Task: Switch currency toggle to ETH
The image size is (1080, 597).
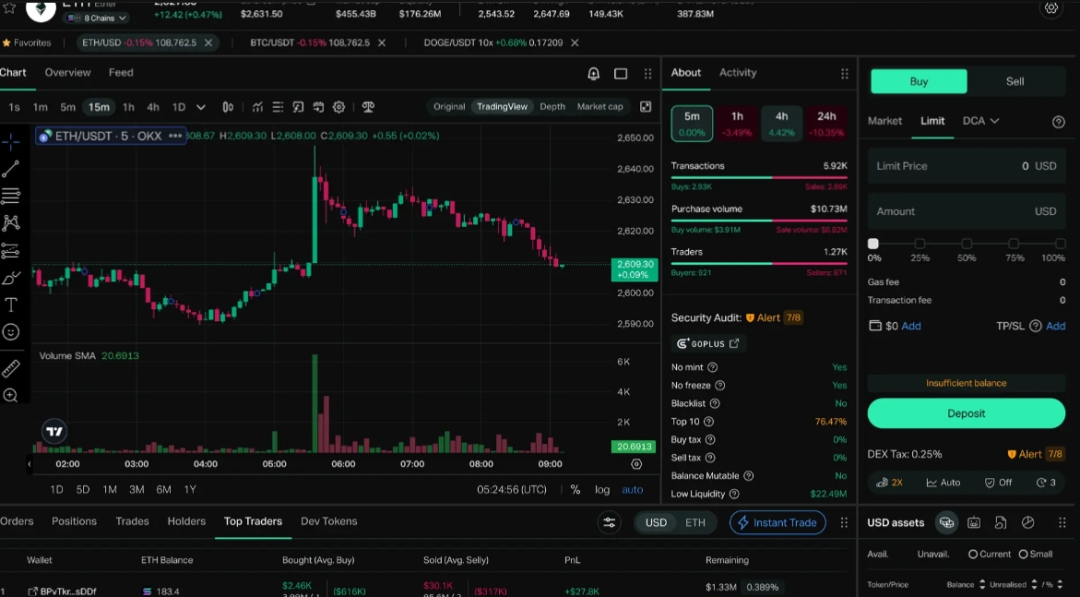Action: click(x=695, y=523)
